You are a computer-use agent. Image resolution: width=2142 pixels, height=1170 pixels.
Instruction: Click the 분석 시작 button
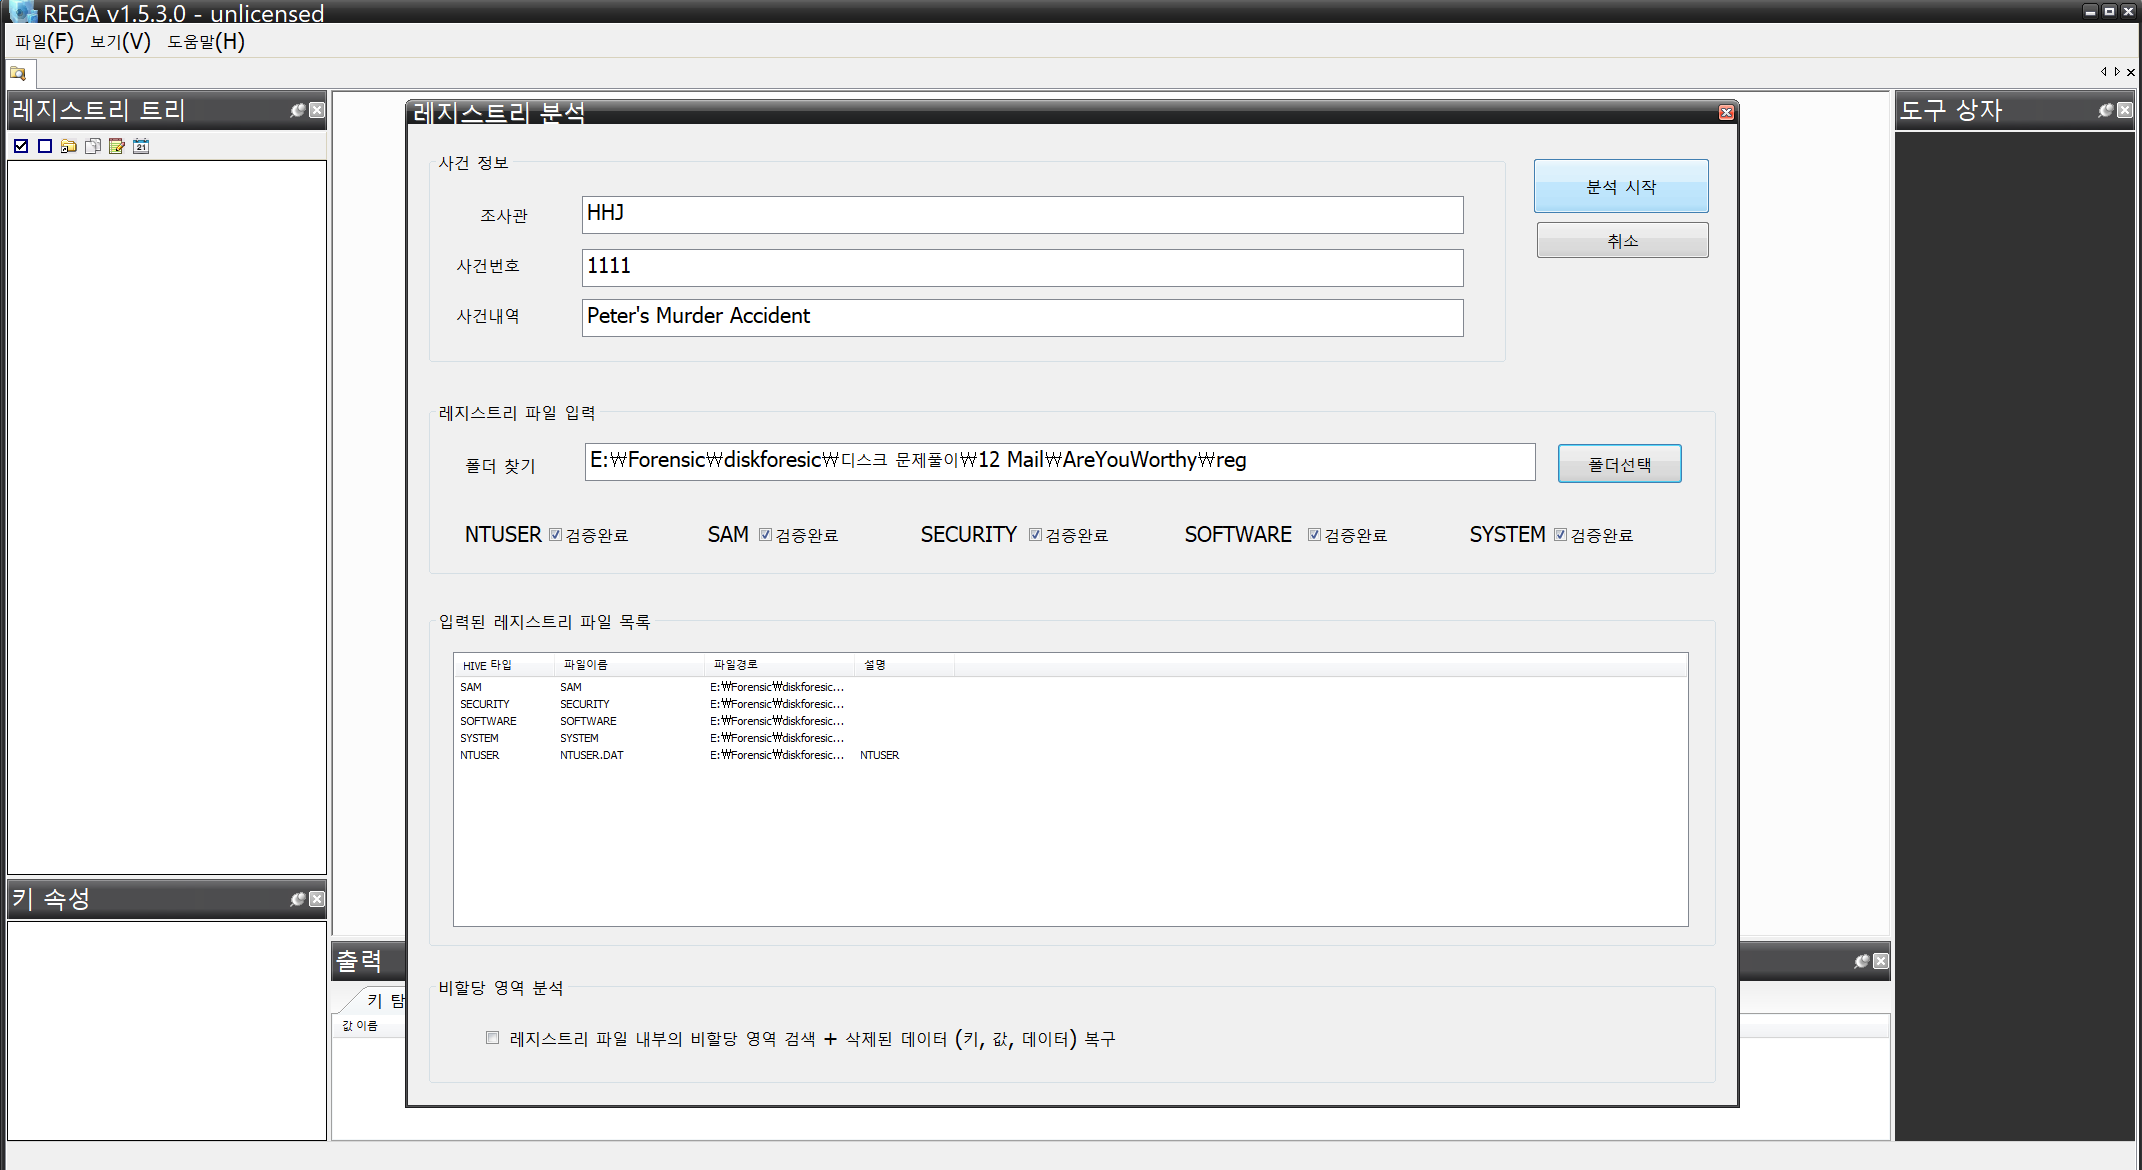click(1621, 187)
